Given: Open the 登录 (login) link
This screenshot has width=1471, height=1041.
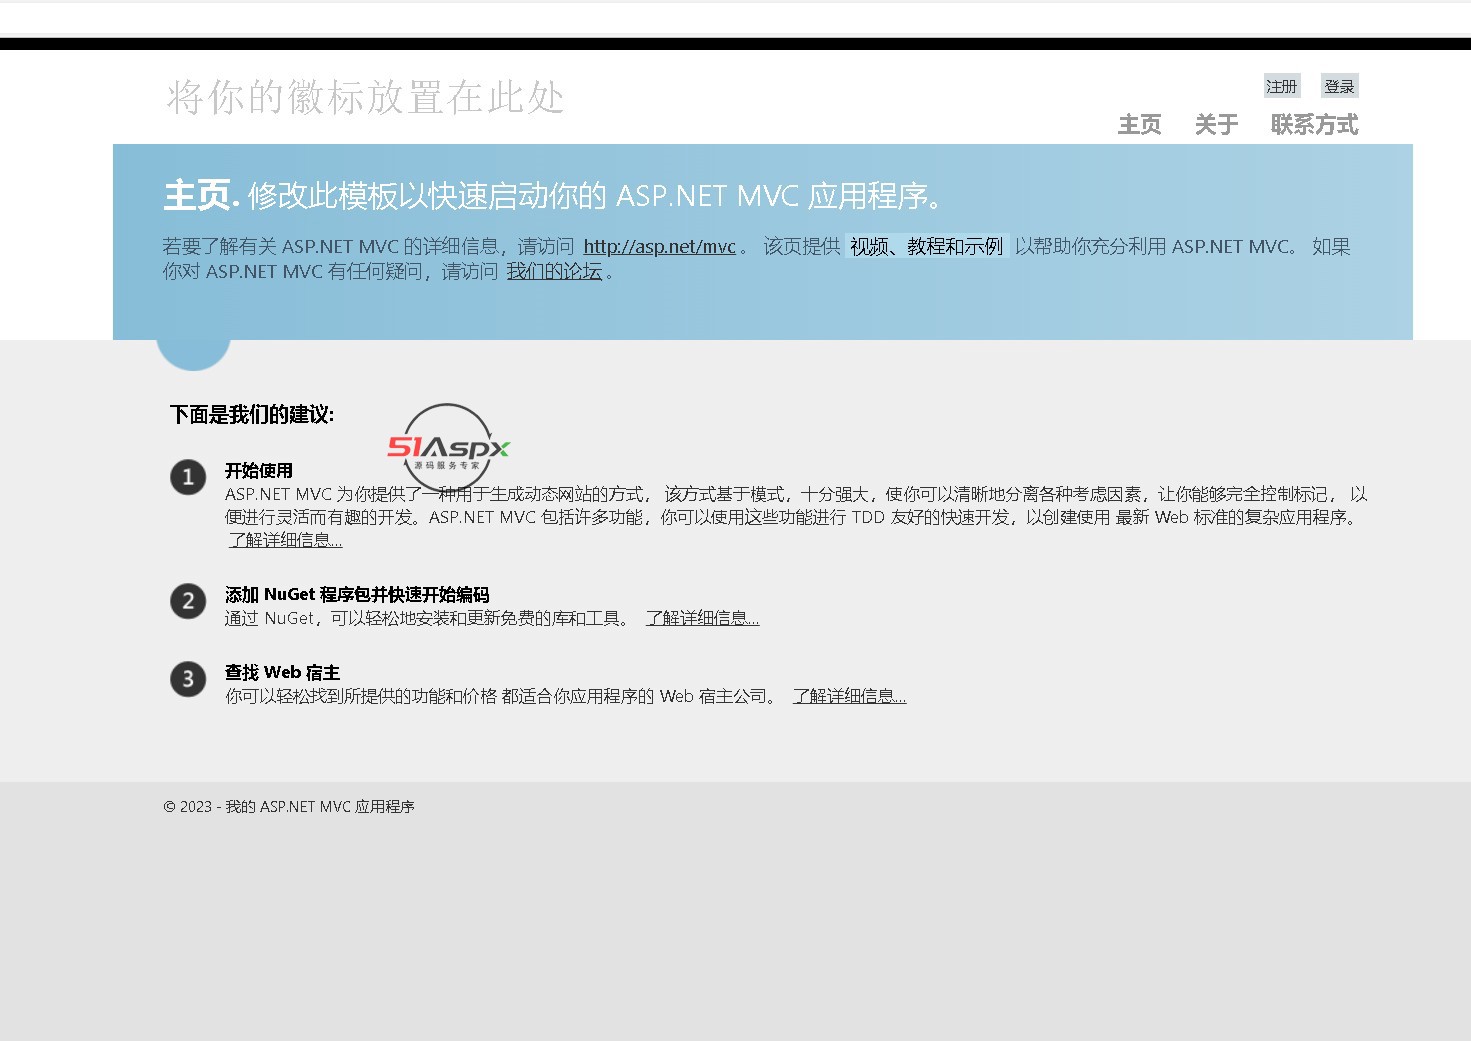Looking at the screenshot, I should 1339,86.
